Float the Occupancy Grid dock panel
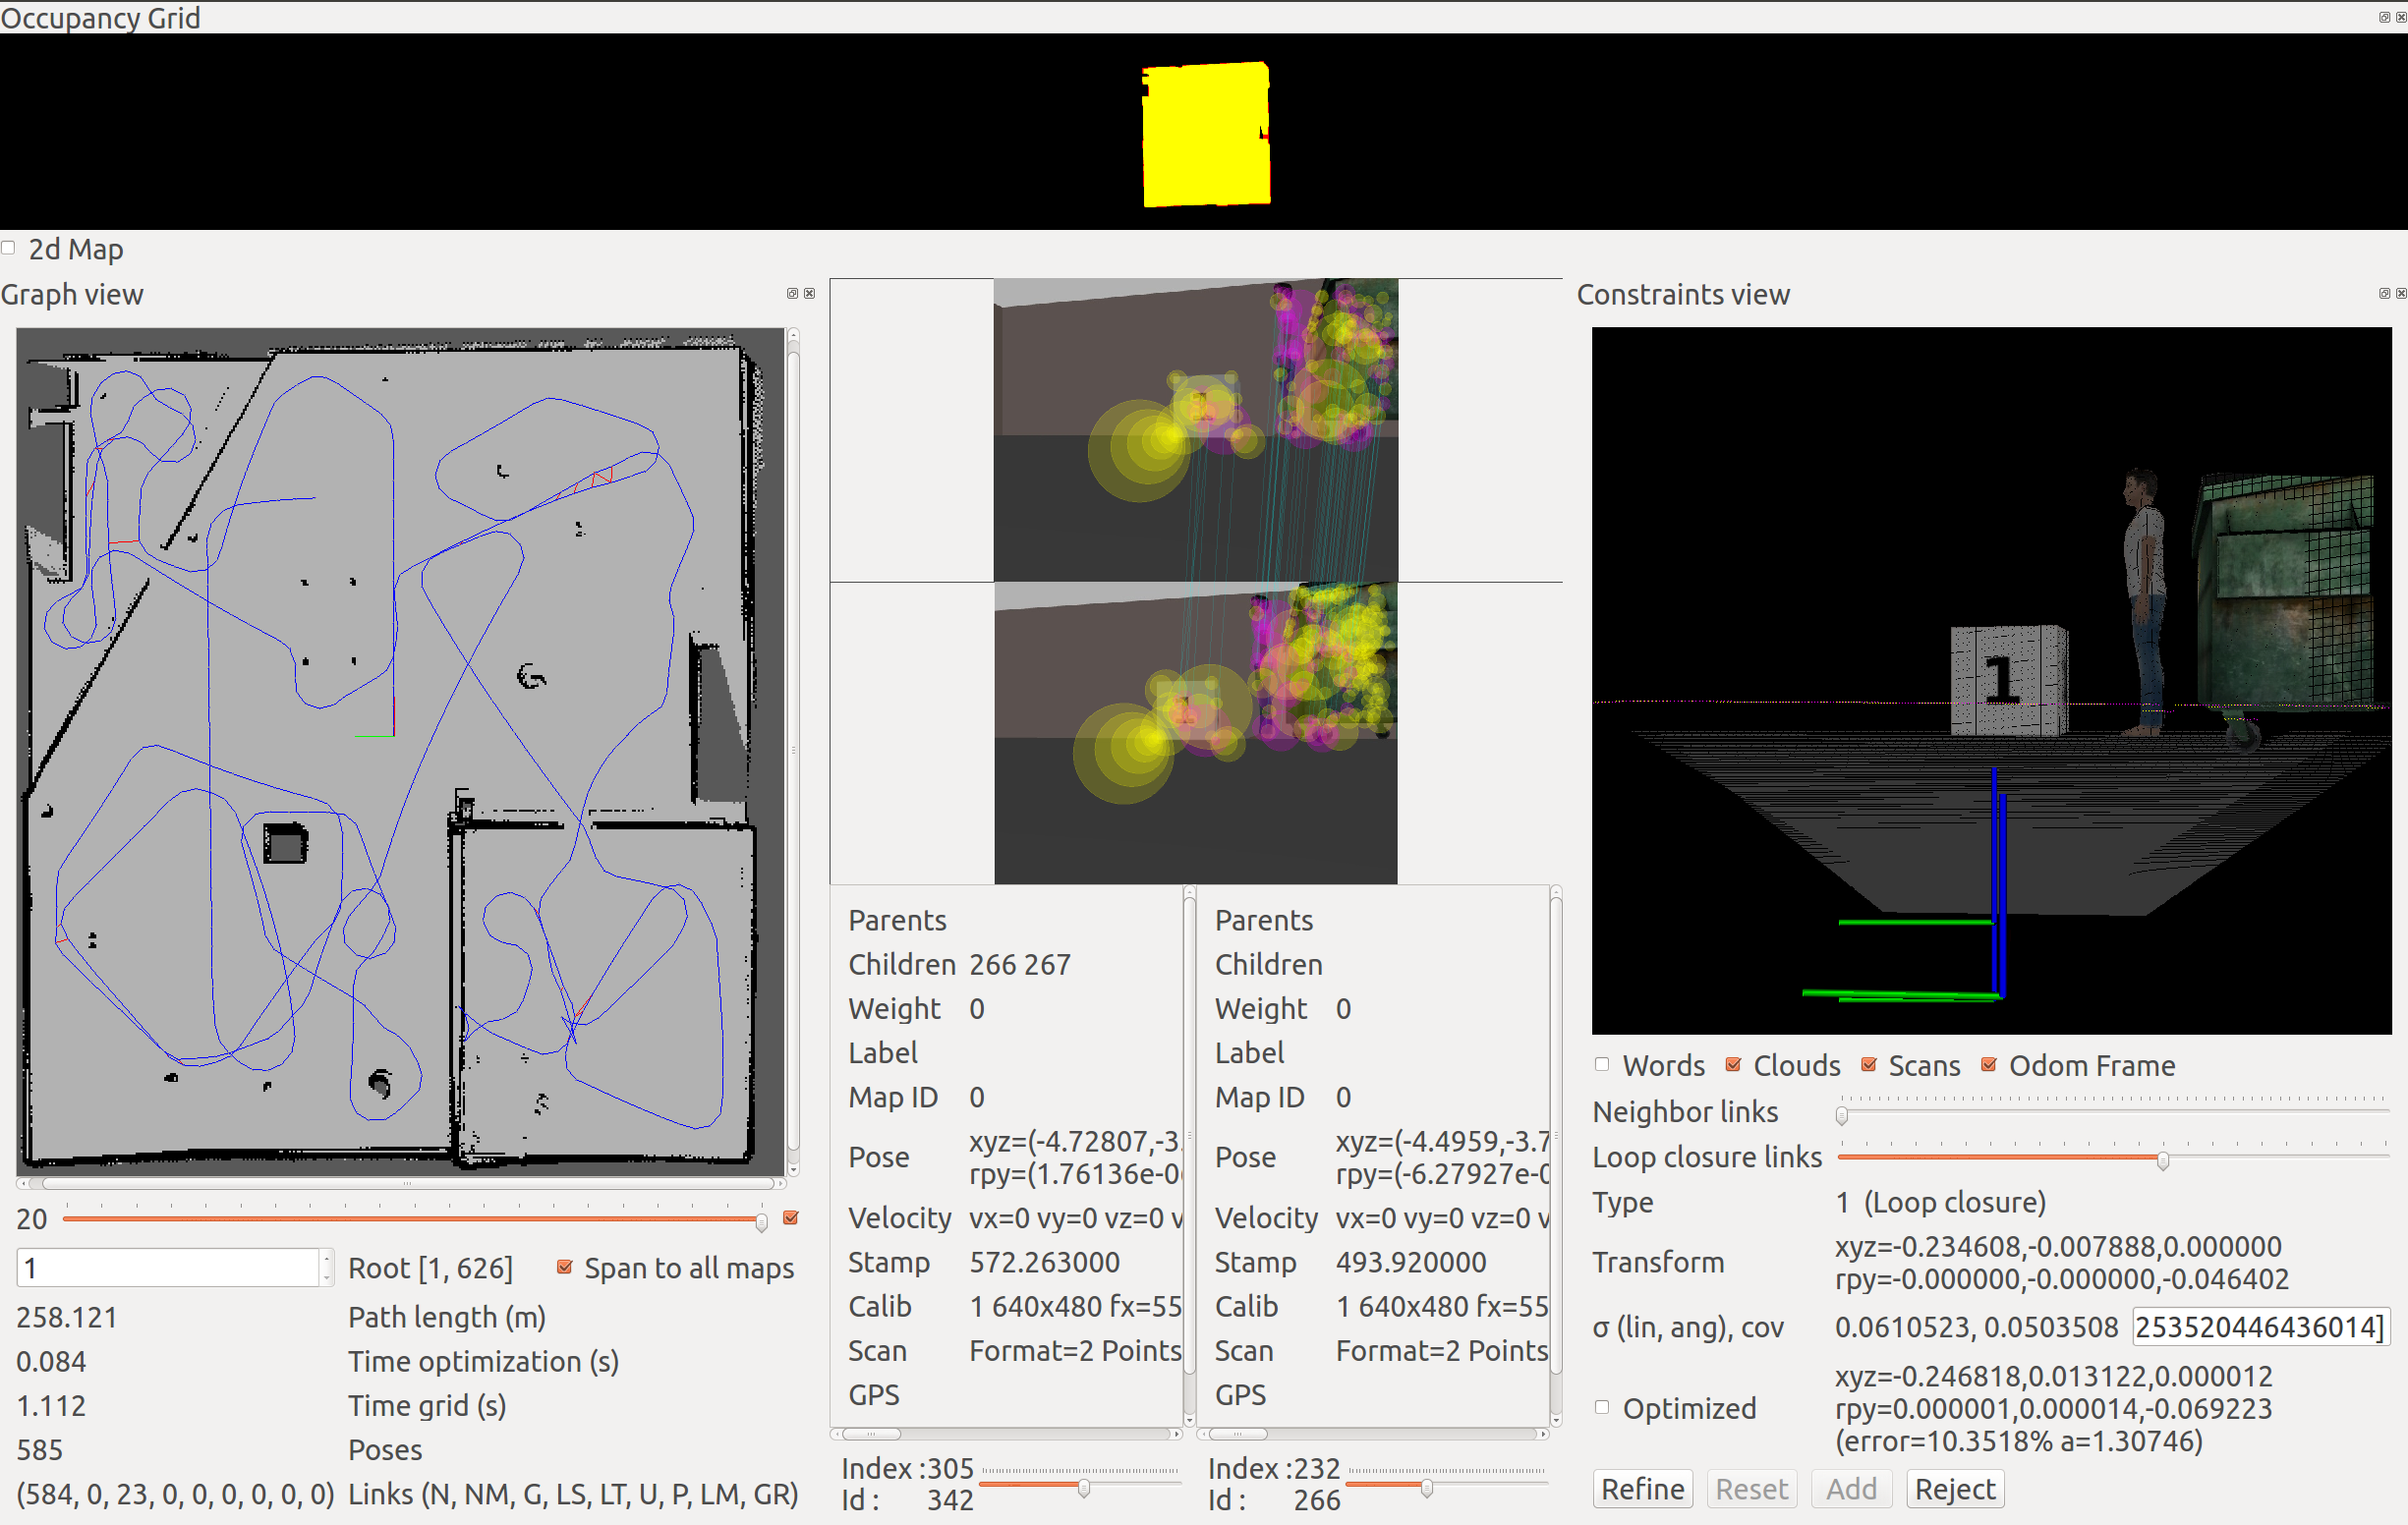The height and width of the screenshot is (1525, 2408). coord(2383,17)
